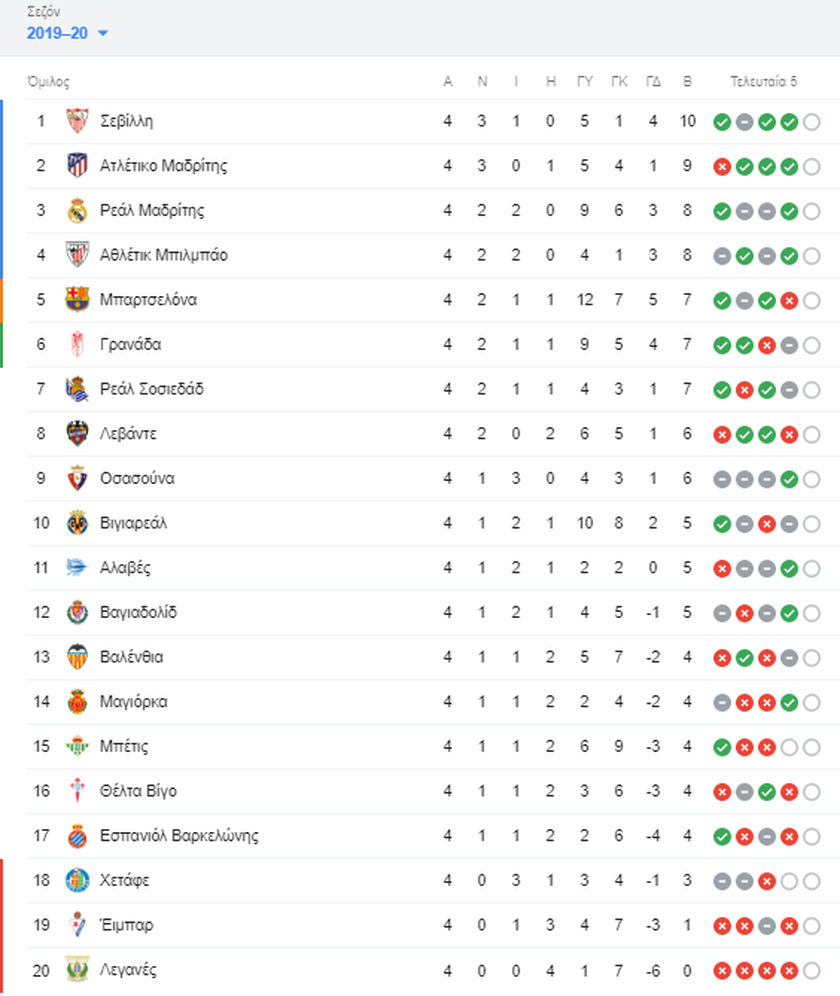This screenshot has width=840, height=996.
Task: Click the Τελευταία 5 column header
Action: click(763, 81)
